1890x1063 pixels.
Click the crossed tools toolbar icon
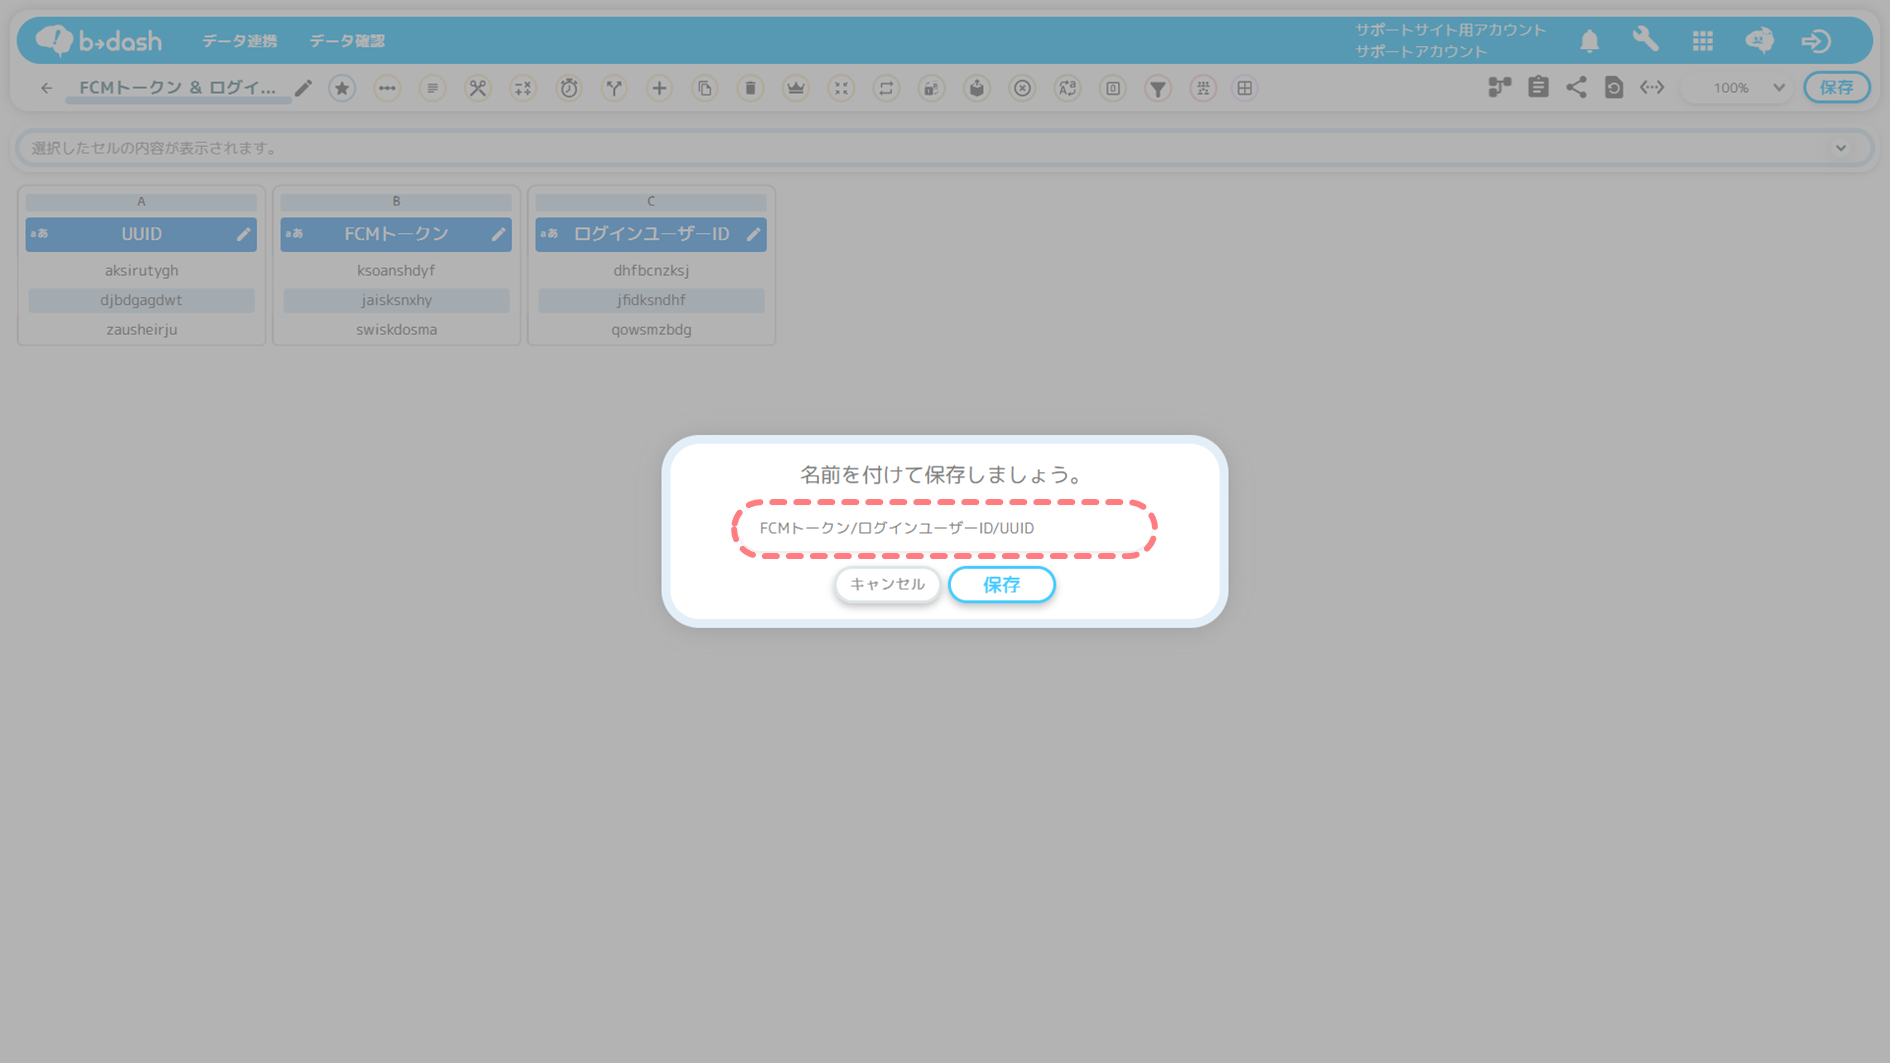[x=478, y=88]
